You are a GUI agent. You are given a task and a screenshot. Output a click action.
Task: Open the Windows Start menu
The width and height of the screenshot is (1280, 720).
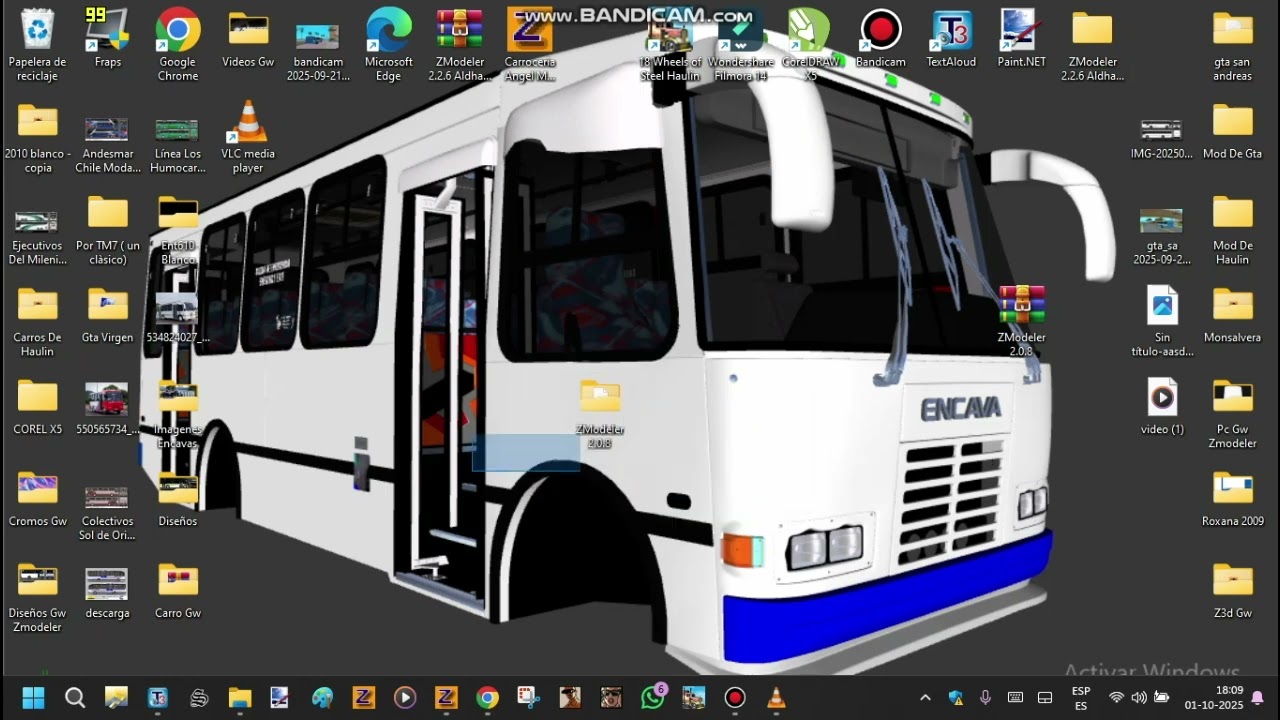[x=33, y=697]
